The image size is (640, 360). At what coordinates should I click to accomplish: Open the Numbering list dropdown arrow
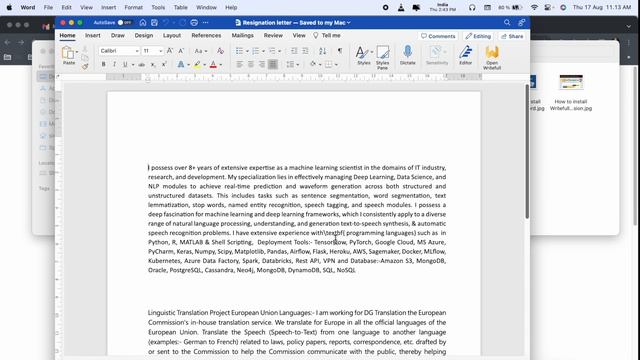263,51
